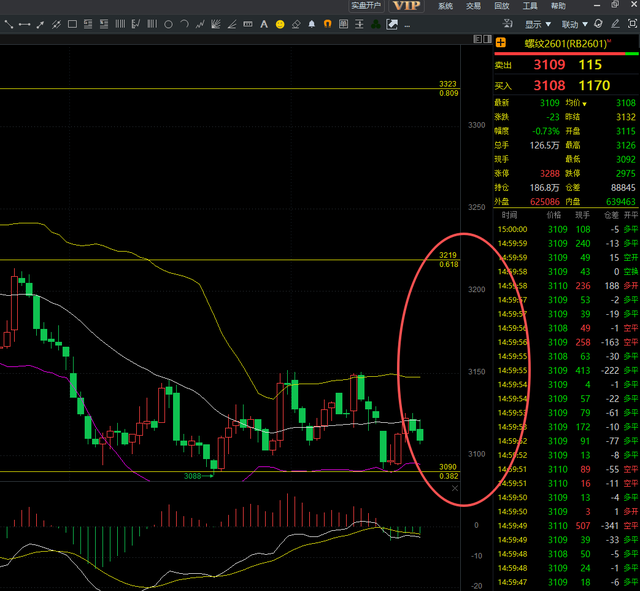Open price alert bell icon
This screenshot has height=591, width=640.
(312, 24)
